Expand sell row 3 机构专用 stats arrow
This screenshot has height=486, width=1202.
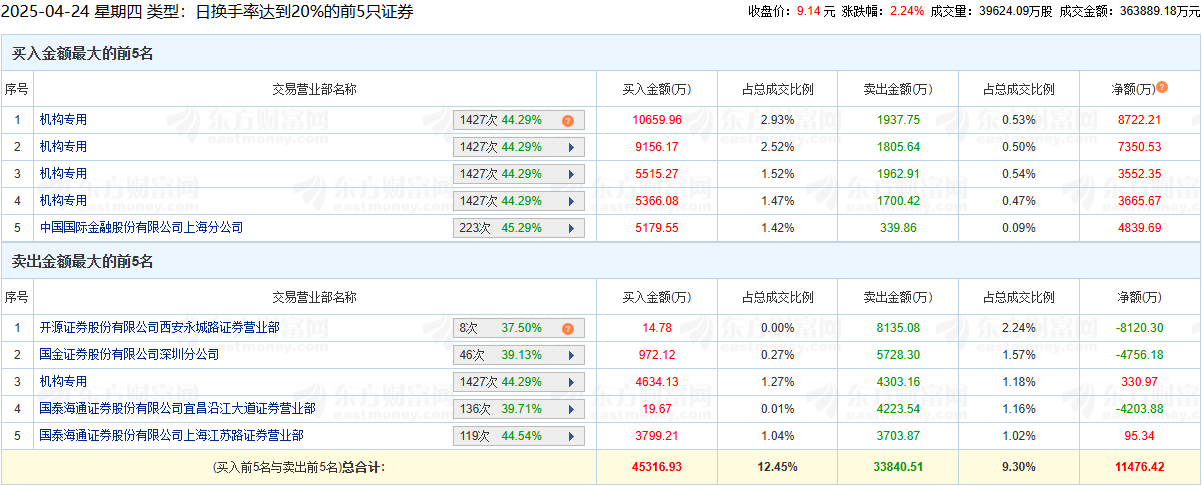click(x=571, y=382)
